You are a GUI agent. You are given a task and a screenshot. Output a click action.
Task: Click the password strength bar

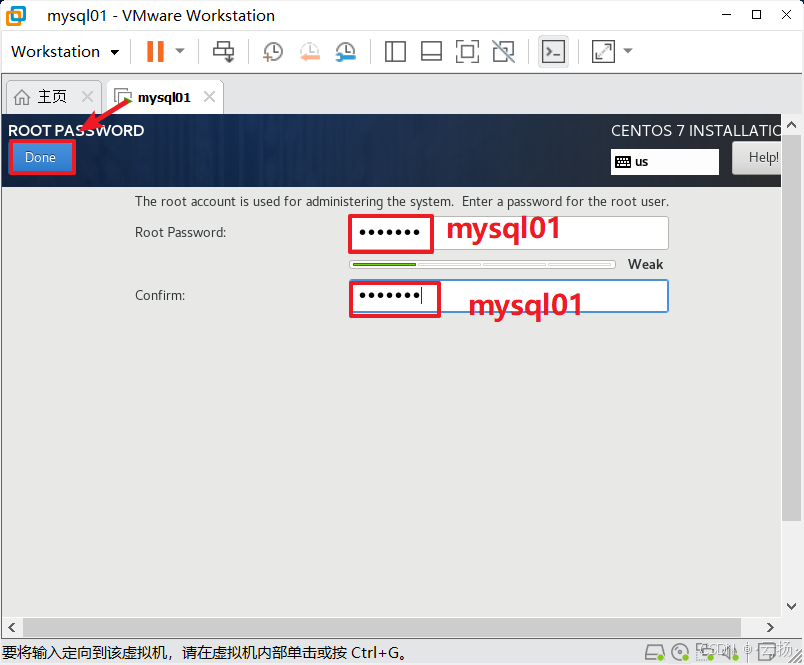click(x=482, y=265)
